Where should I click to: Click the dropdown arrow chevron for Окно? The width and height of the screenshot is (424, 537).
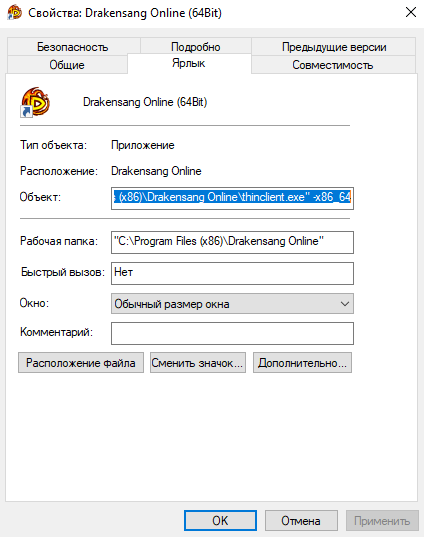(345, 304)
